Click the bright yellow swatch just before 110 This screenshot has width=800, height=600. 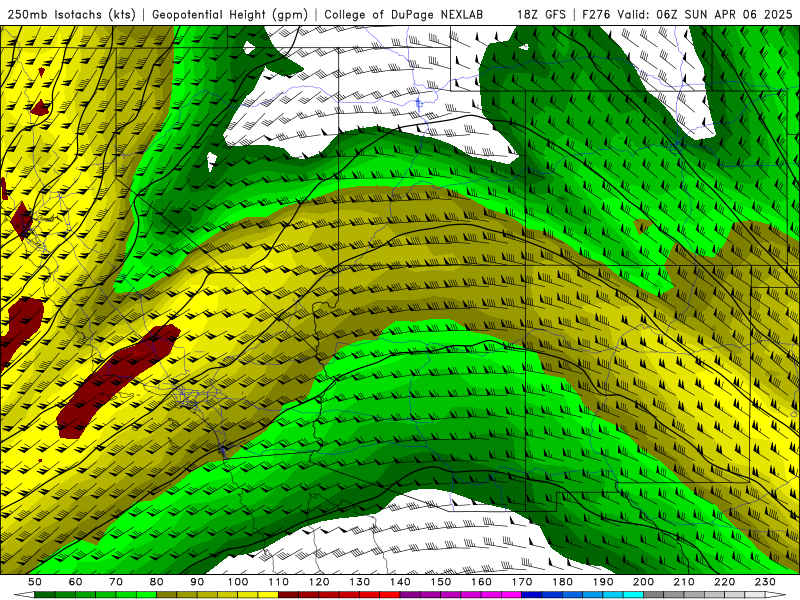(268, 595)
